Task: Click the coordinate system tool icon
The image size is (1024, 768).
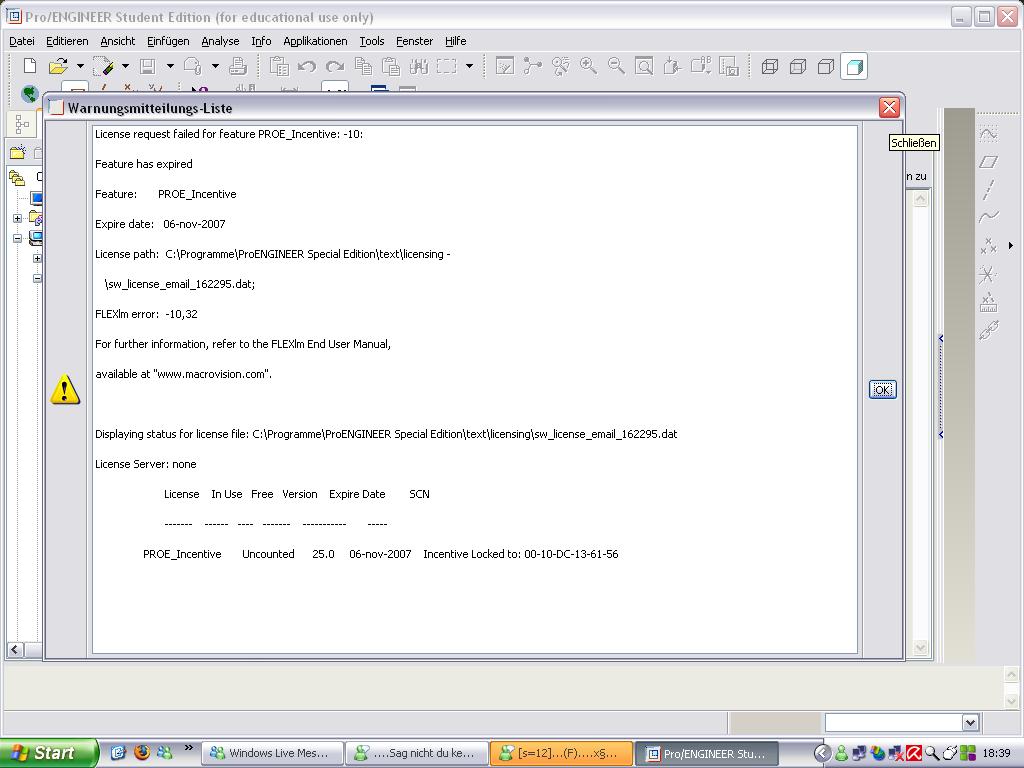Action: coord(989,274)
